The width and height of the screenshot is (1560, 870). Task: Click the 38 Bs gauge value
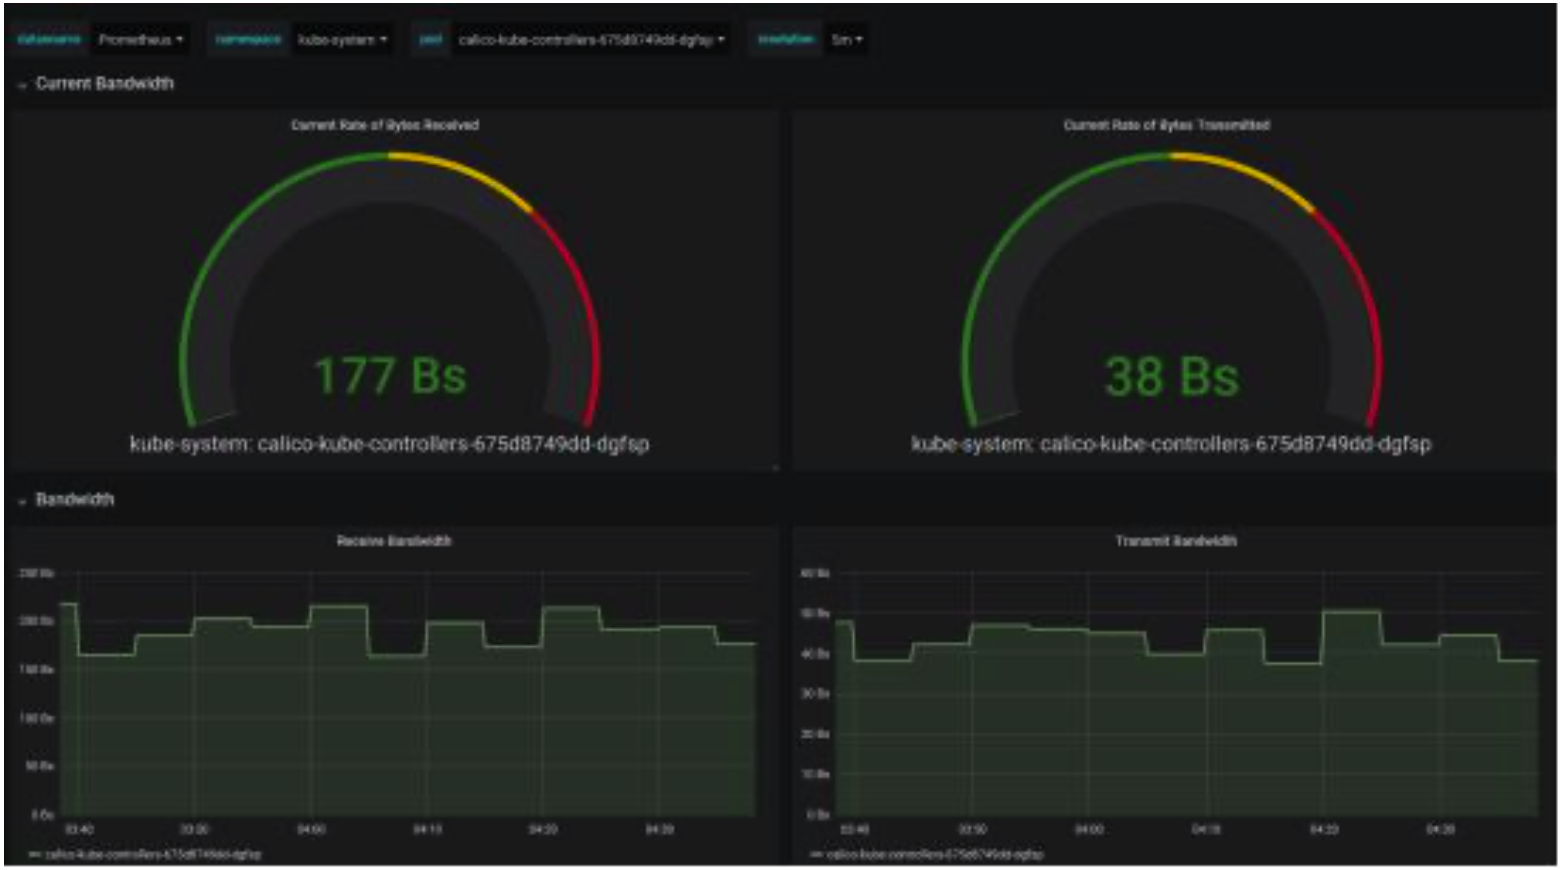(1171, 377)
